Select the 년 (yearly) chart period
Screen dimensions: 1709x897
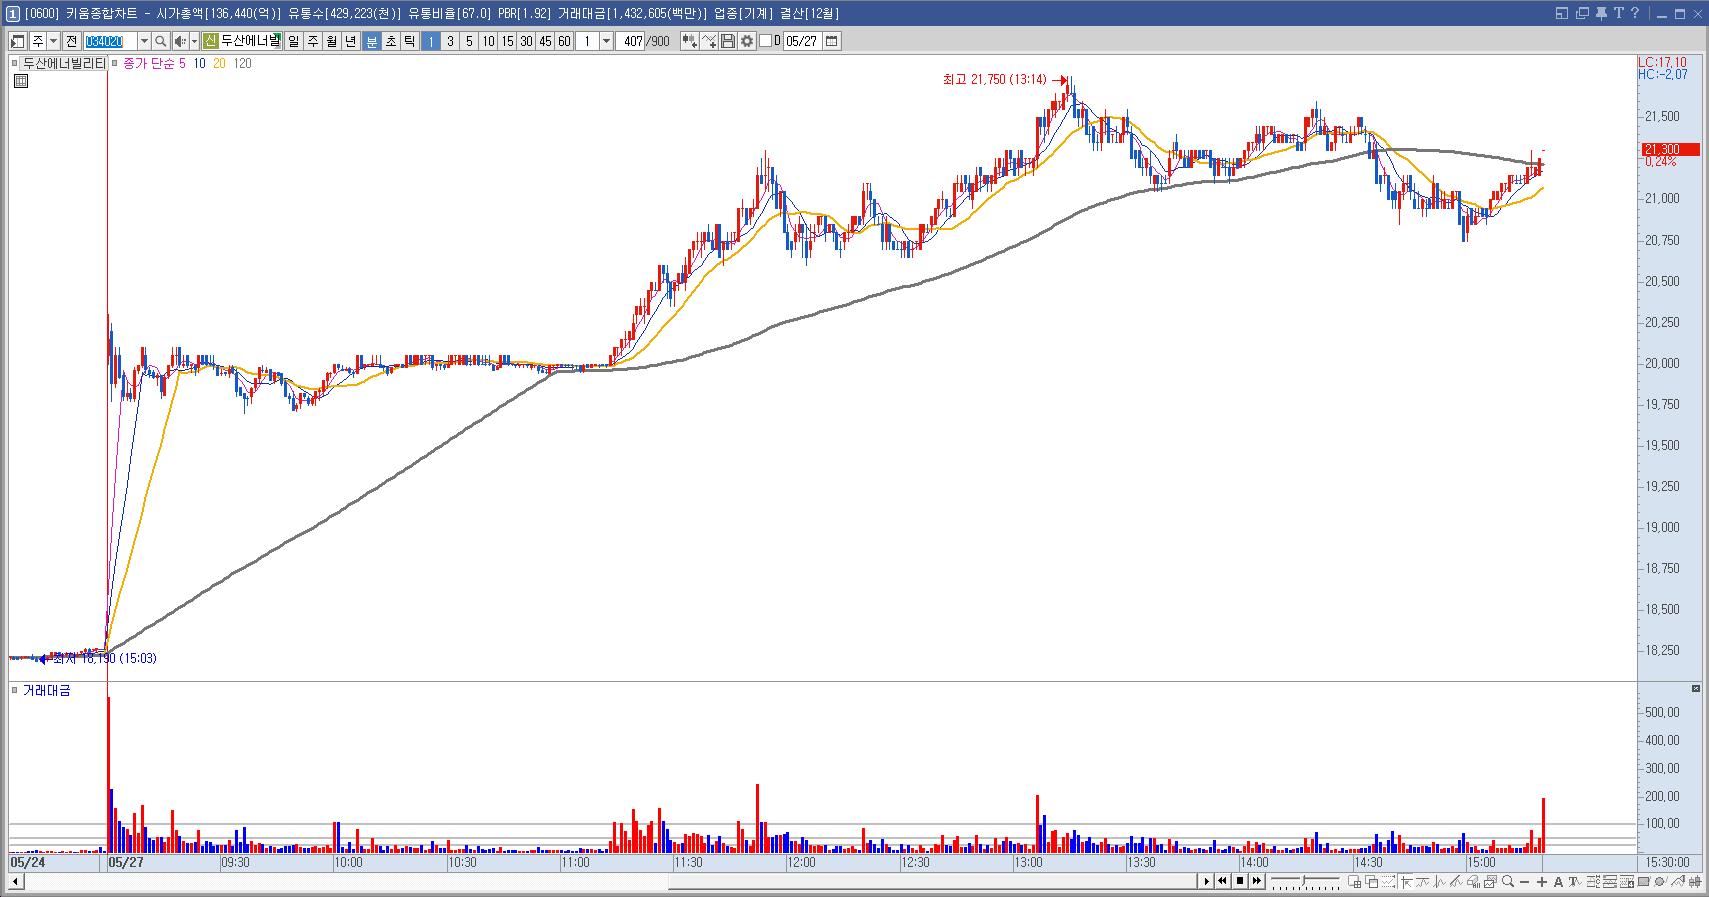tap(351, 41)
